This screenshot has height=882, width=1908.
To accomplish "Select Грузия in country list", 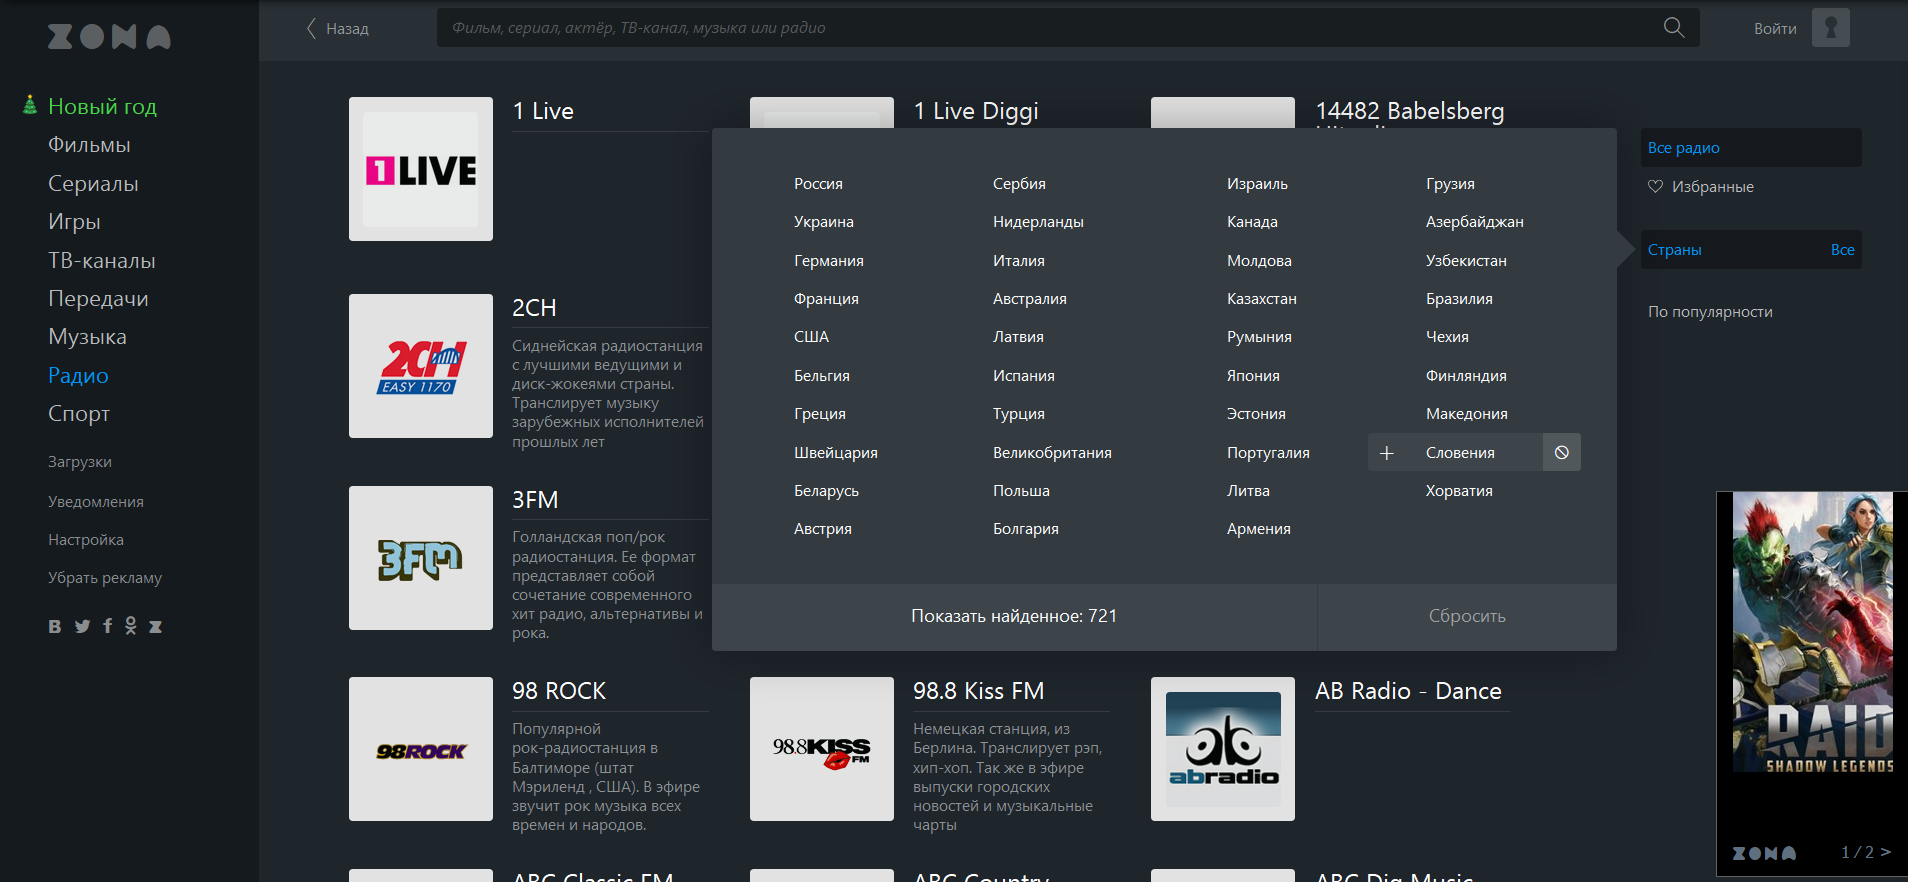I will [1450, 184].
